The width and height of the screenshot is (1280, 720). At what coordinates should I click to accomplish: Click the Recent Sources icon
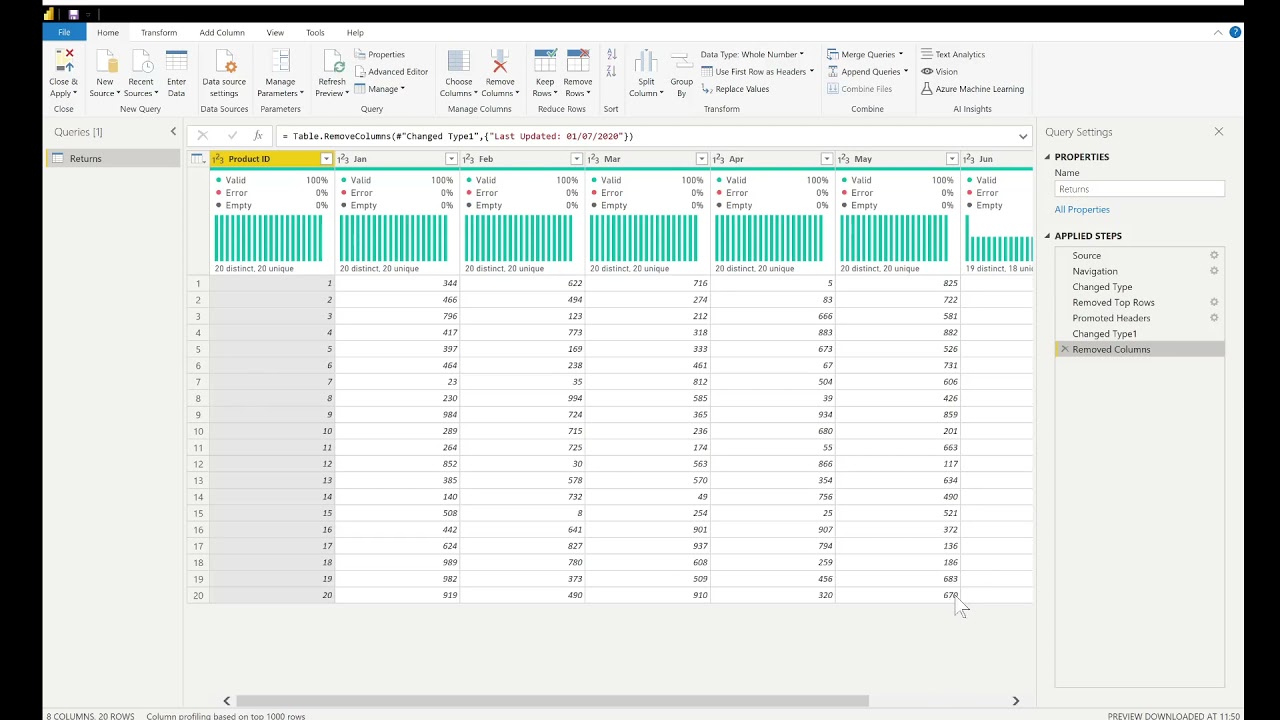tap(141, 61)
